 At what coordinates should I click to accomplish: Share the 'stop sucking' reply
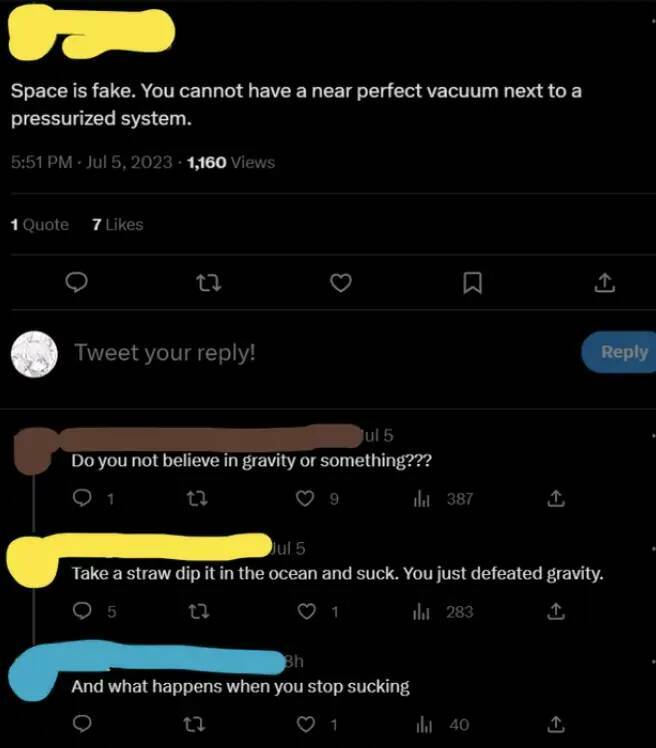tap(557, 723)
